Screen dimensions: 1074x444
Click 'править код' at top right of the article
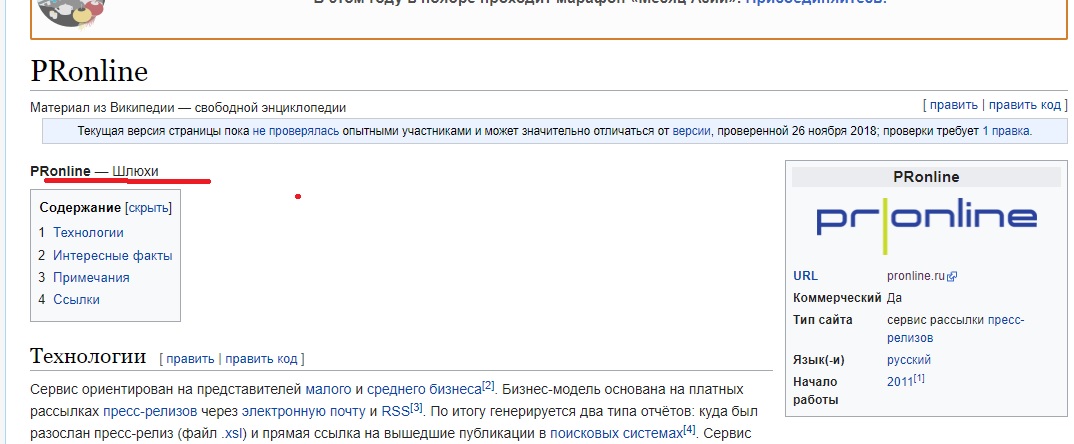pyautogui.click(x=1025, y=105)
